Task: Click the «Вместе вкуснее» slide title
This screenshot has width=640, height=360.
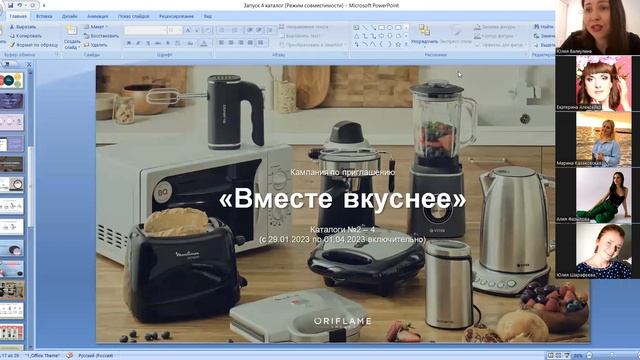Action: click(342, 199)
